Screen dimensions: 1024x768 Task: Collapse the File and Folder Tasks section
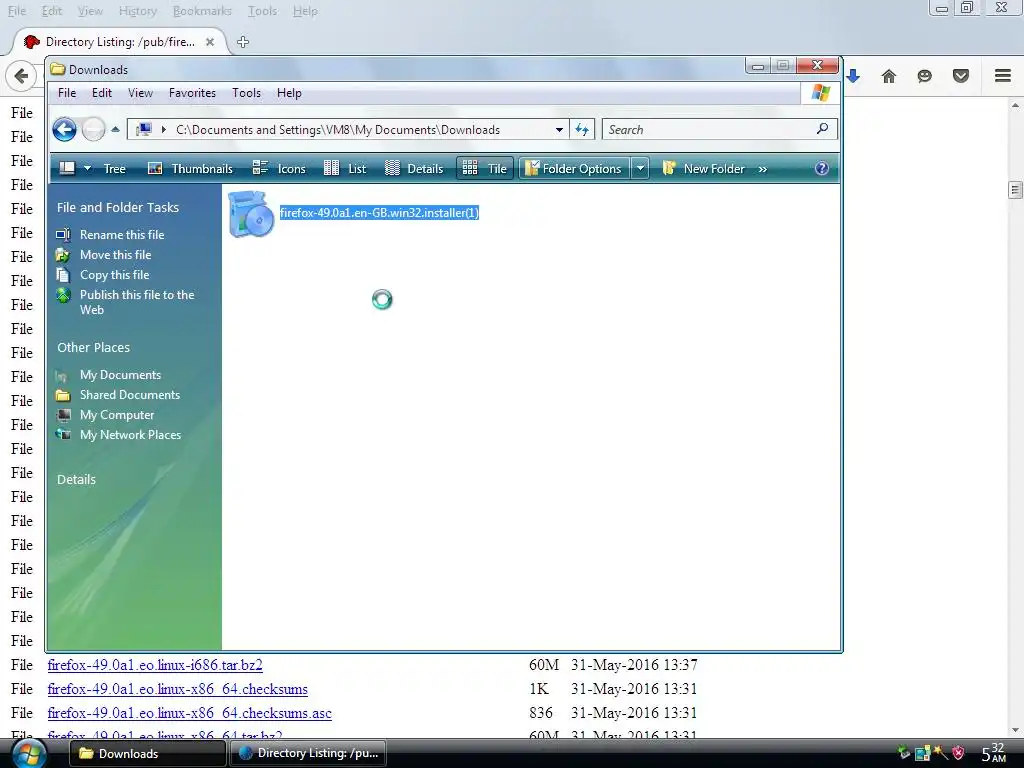point(118,207)
